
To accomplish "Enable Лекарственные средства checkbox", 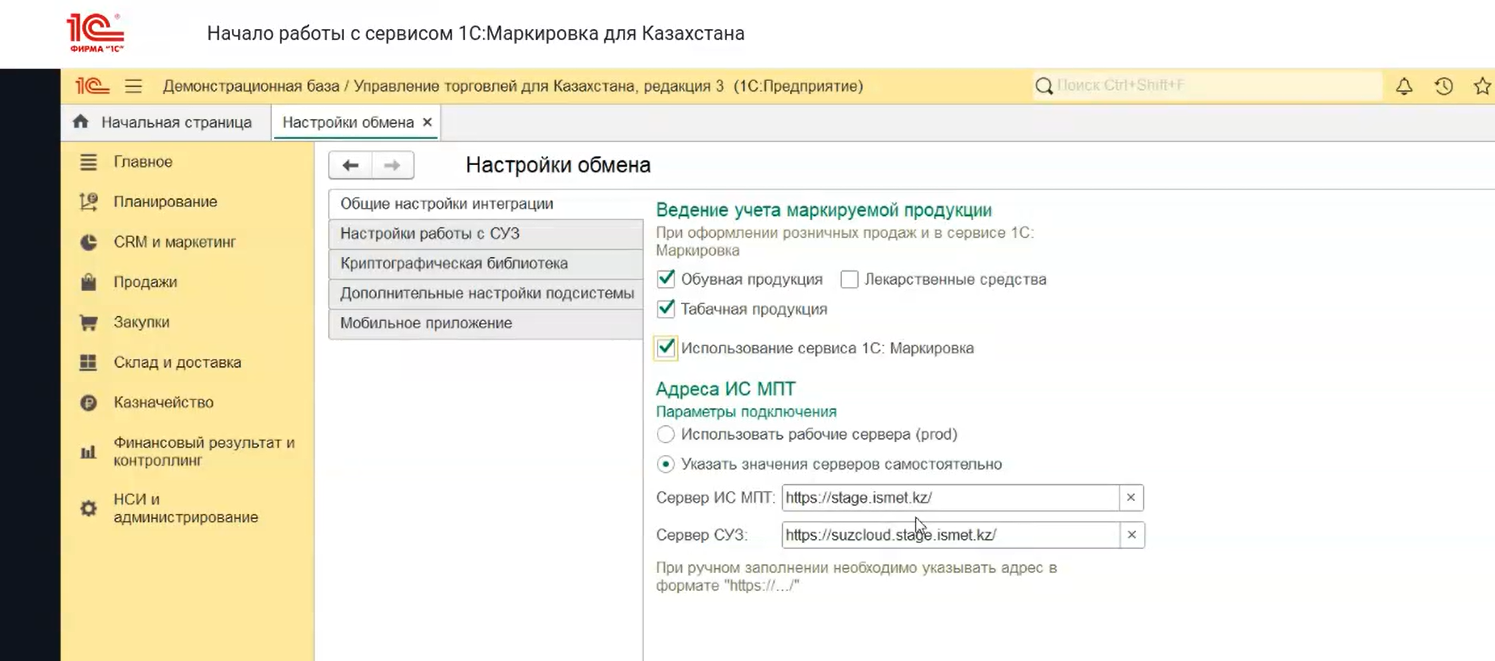I will [x=849, y=279].
